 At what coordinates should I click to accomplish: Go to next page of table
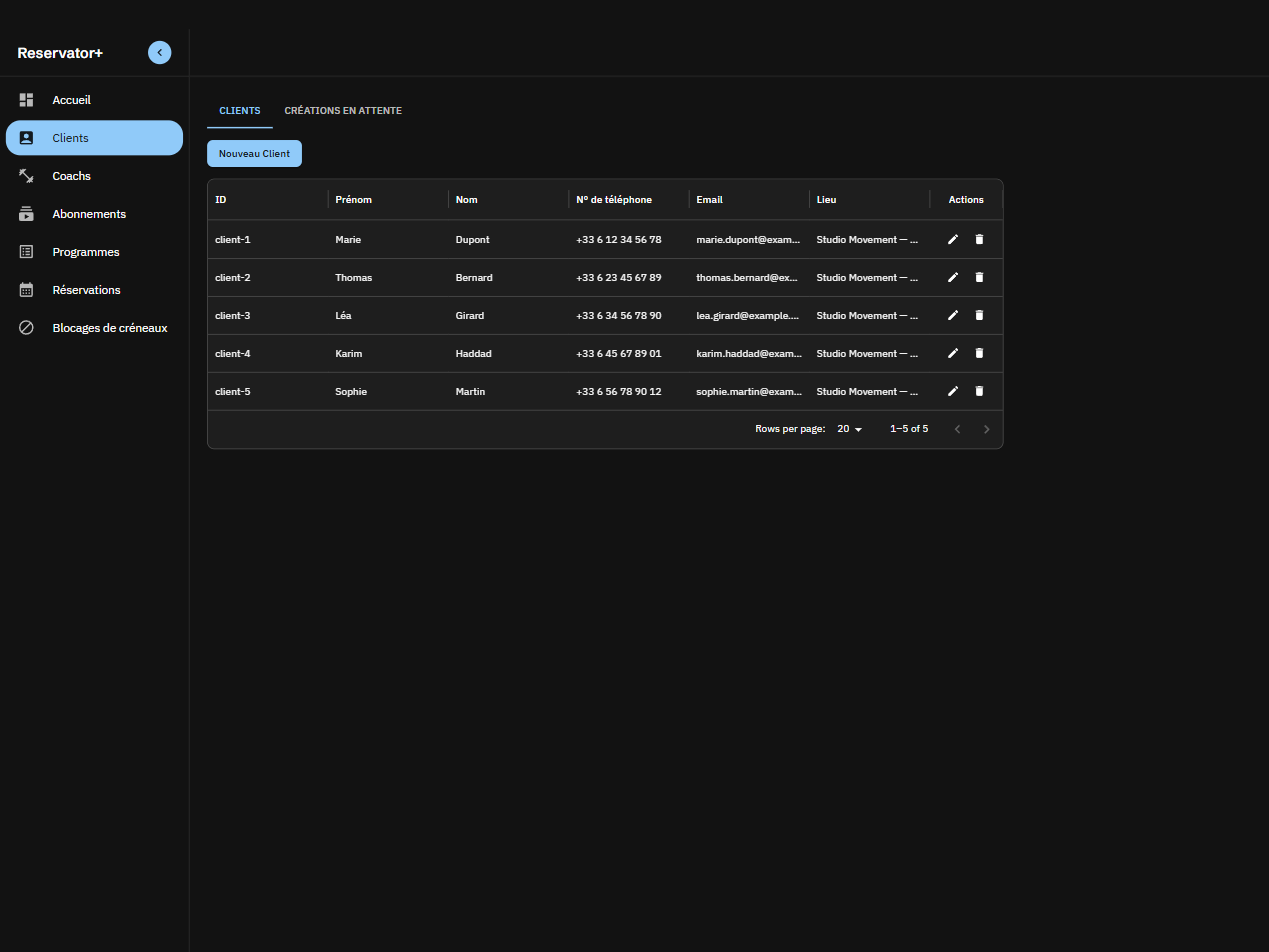[987, 429]
